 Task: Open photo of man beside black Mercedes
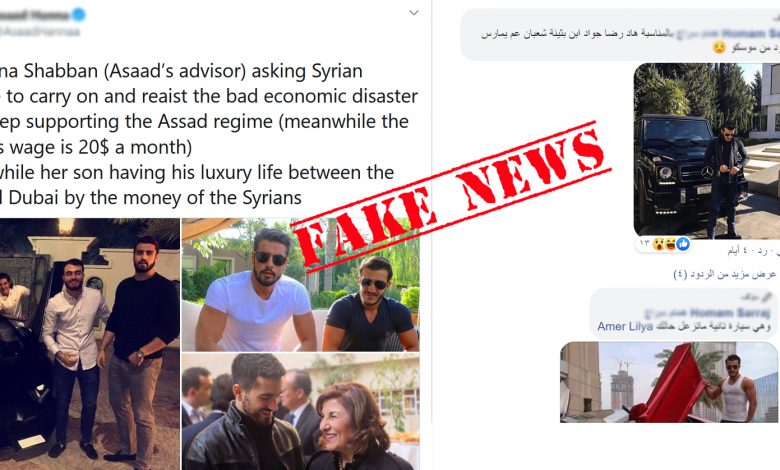coord(706,151)
